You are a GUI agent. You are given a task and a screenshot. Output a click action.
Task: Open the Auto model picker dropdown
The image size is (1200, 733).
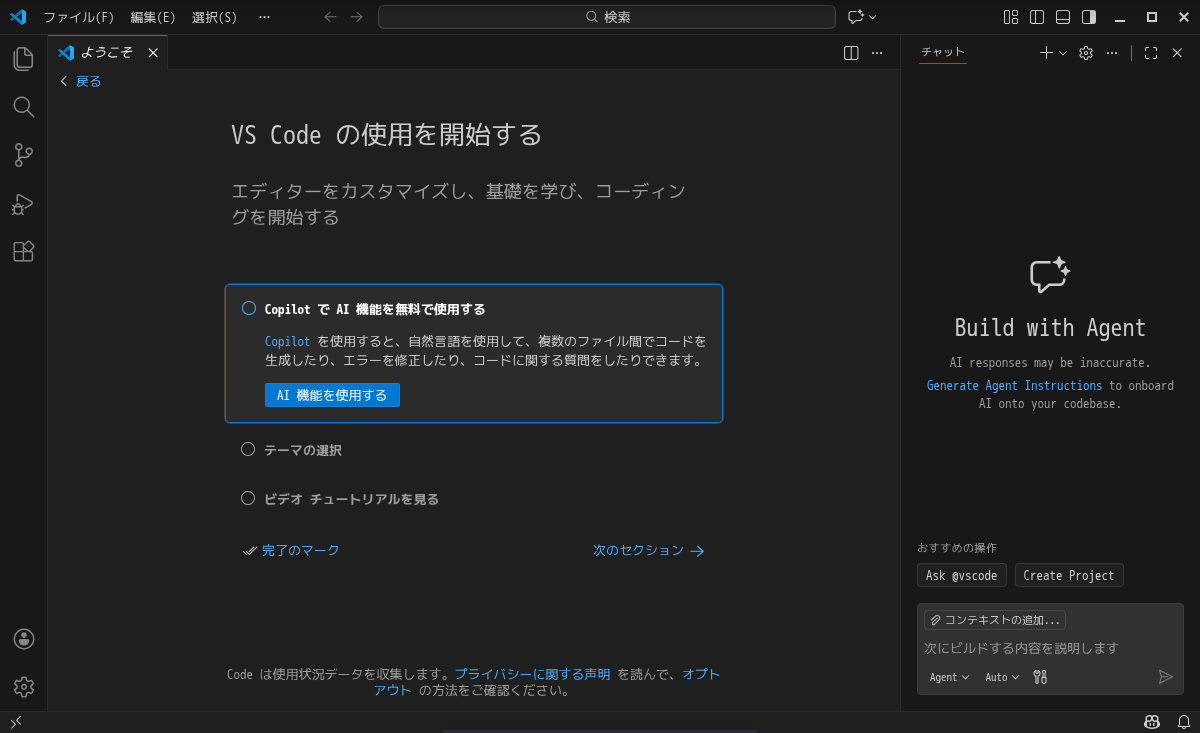[1001, 677]
